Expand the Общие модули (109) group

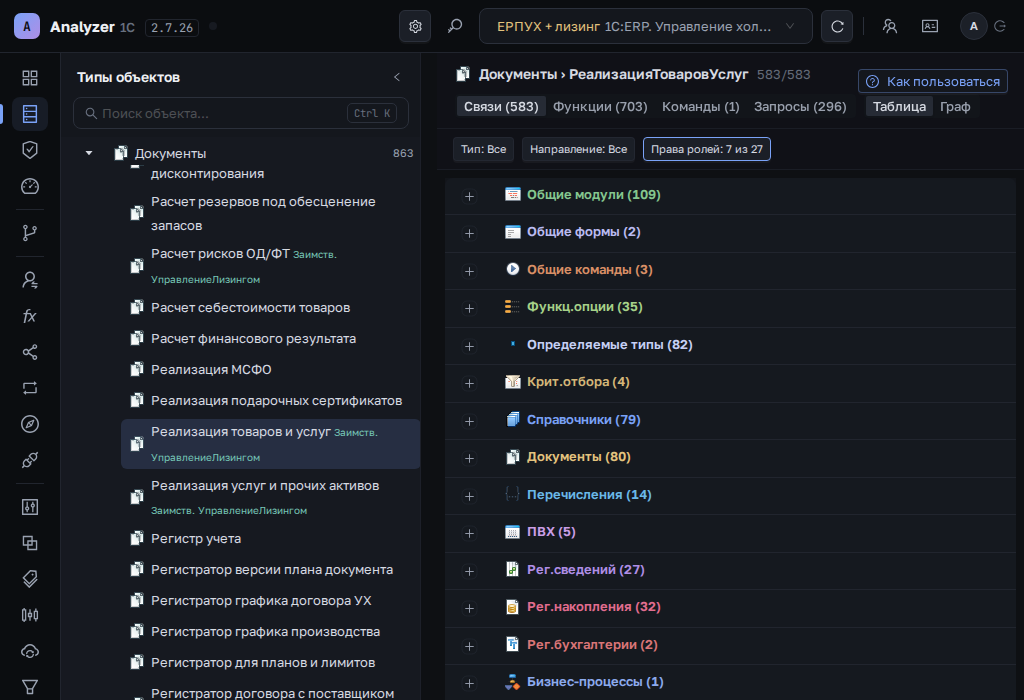click(469, 197)
